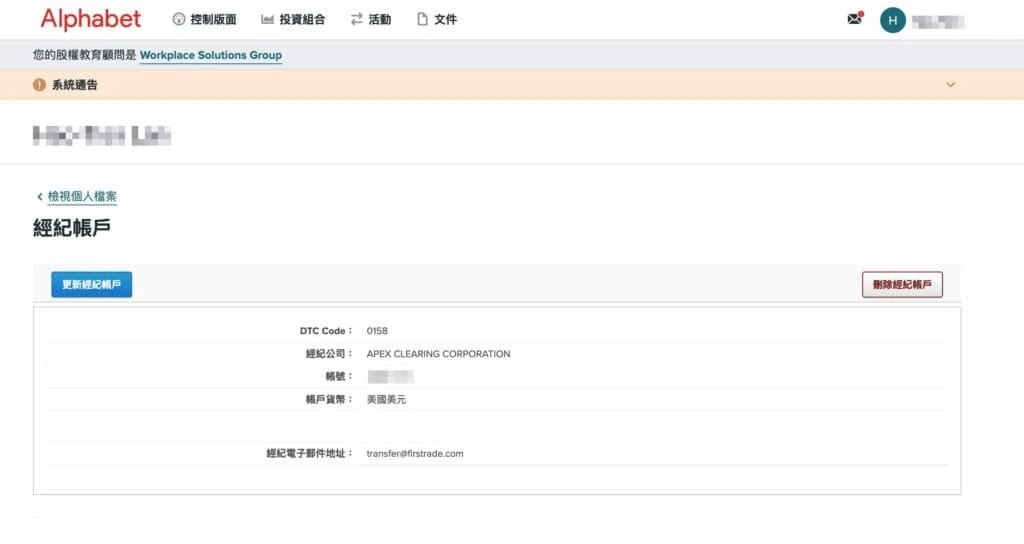1024x544 pixels.
Task: Open the 活動 activity menu
Action: pyautogui.click(x=371, y=20)
